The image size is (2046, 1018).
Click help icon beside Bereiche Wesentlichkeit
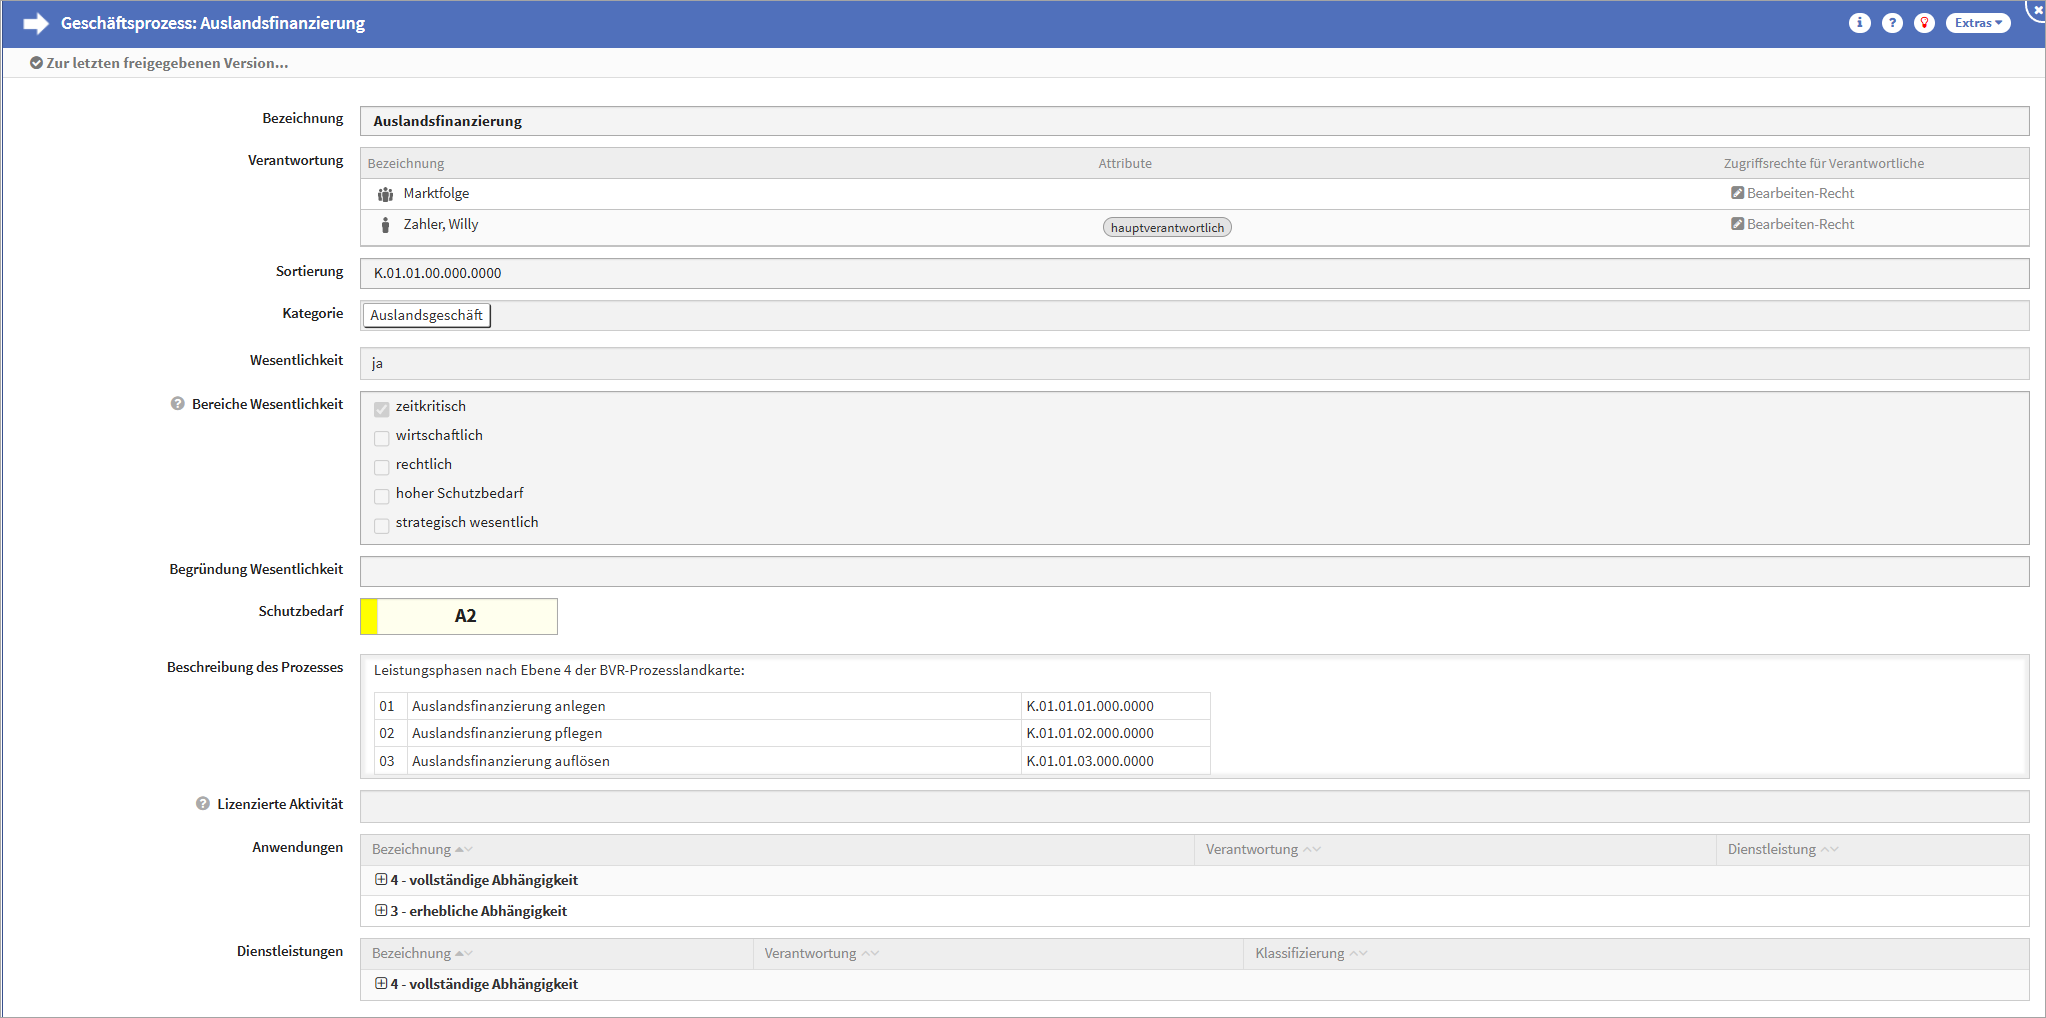(178, 404)
